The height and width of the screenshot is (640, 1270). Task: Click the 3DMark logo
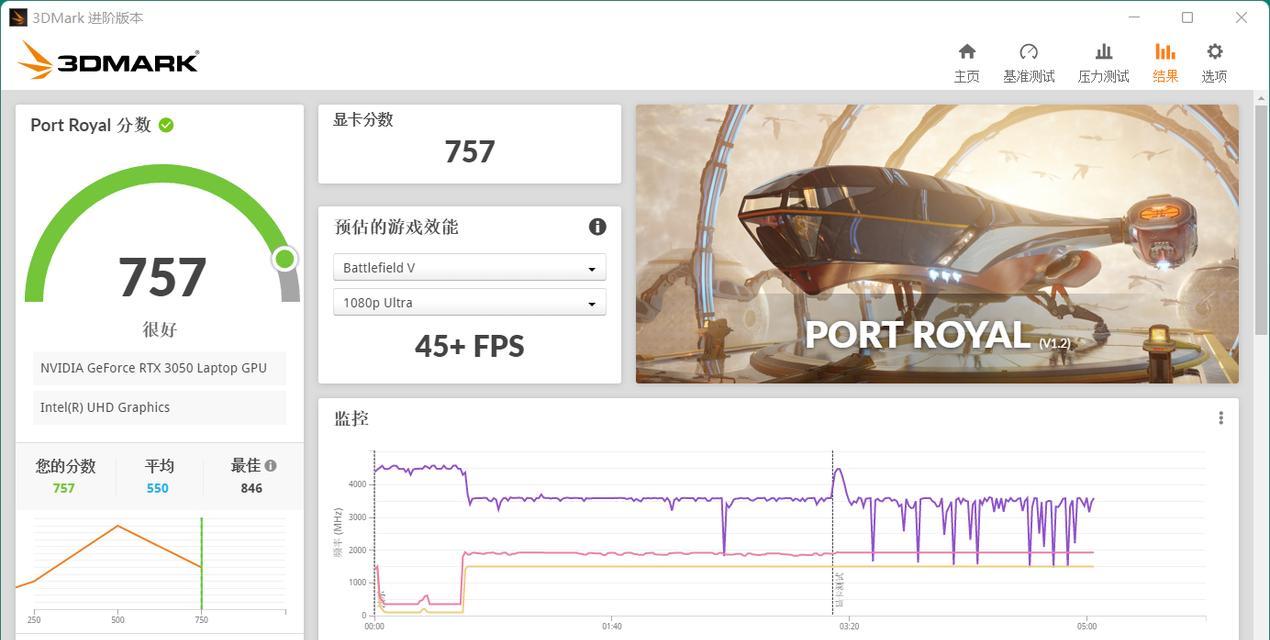108,60
